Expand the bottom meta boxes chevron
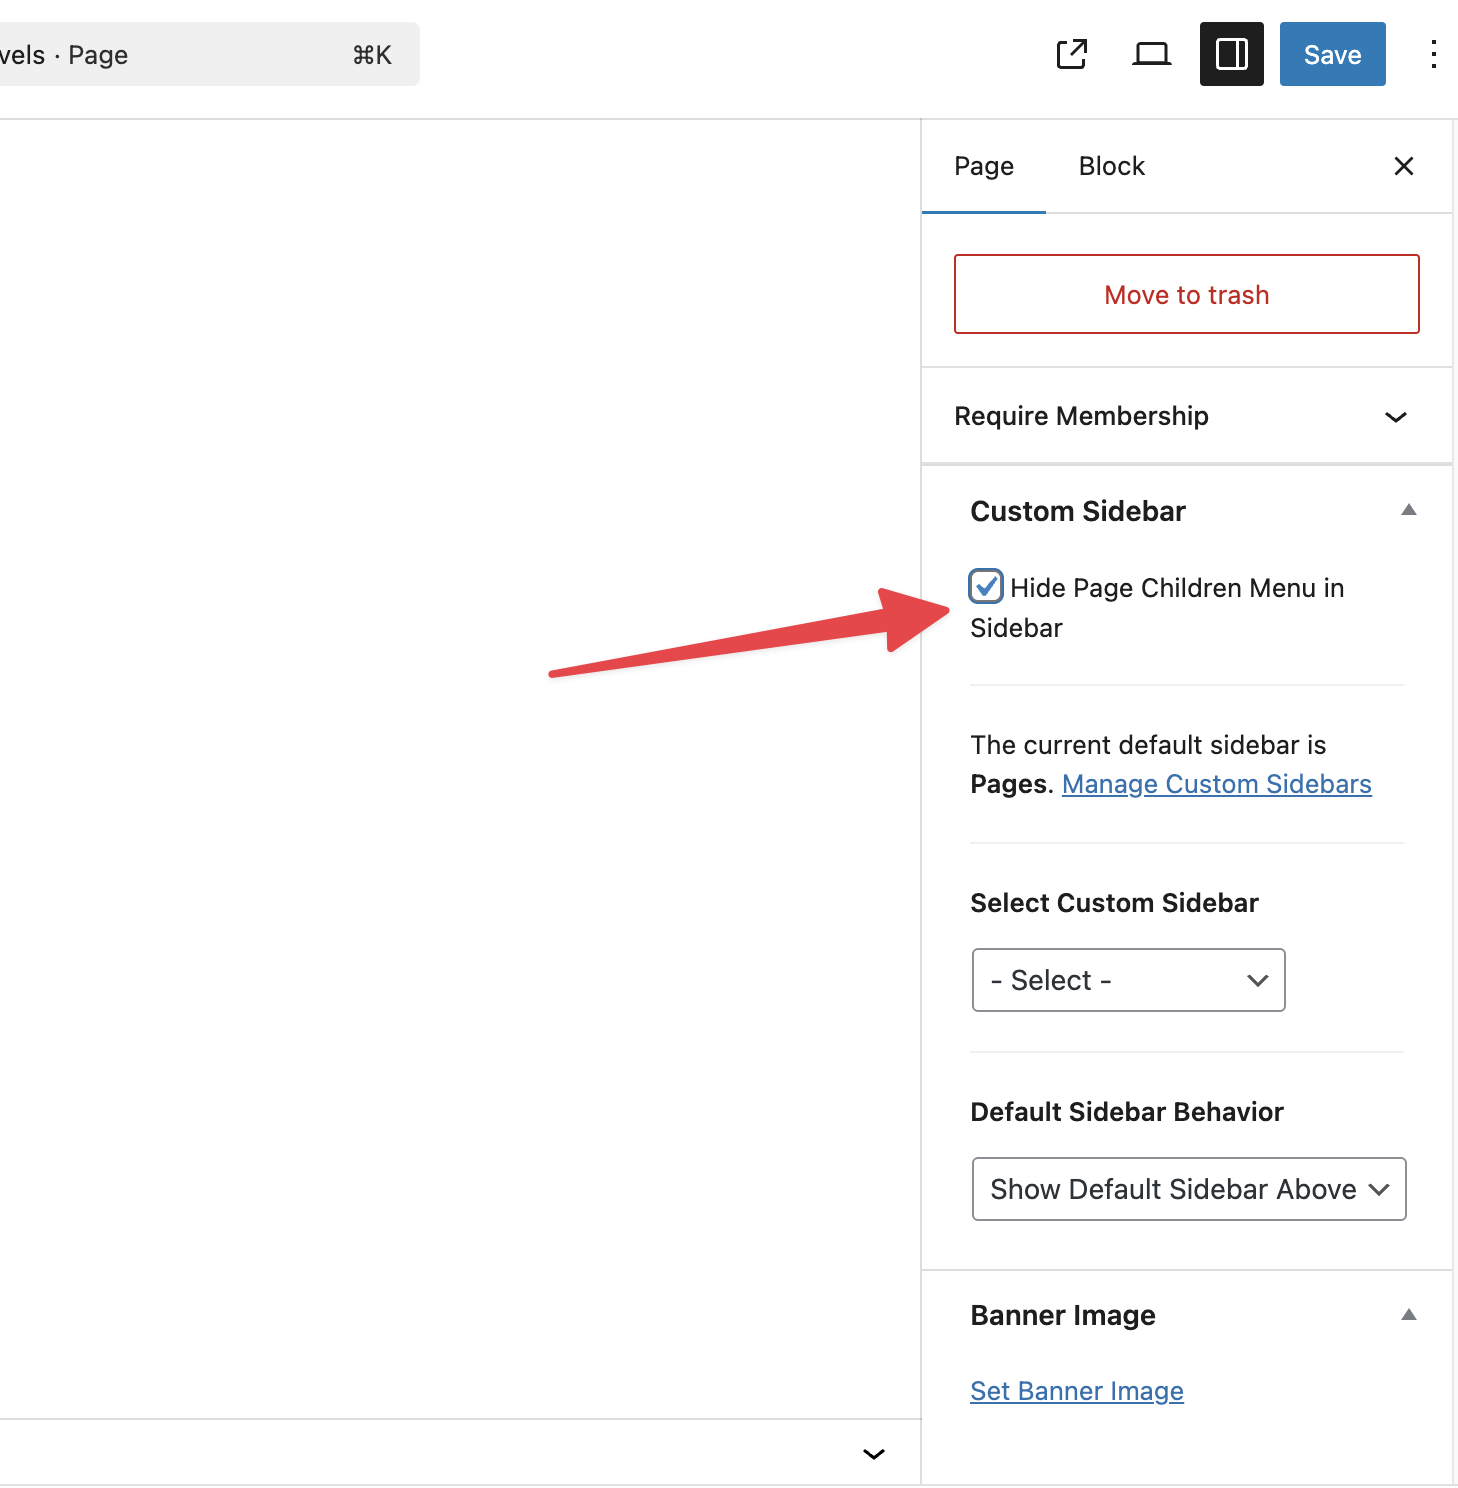The height and width of the screenshot is (1488, 1458). 873,1454
